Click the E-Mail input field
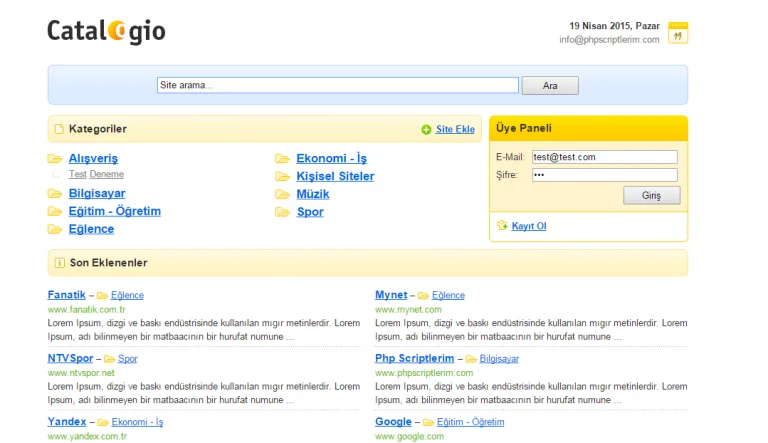Viewport: 768px width, 443px height. 605,157
